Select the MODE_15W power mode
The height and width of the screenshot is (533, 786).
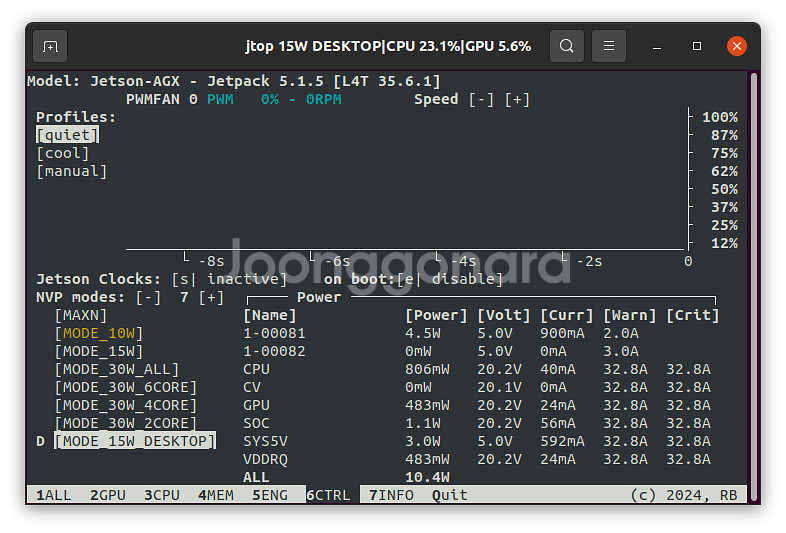[99, 351]
